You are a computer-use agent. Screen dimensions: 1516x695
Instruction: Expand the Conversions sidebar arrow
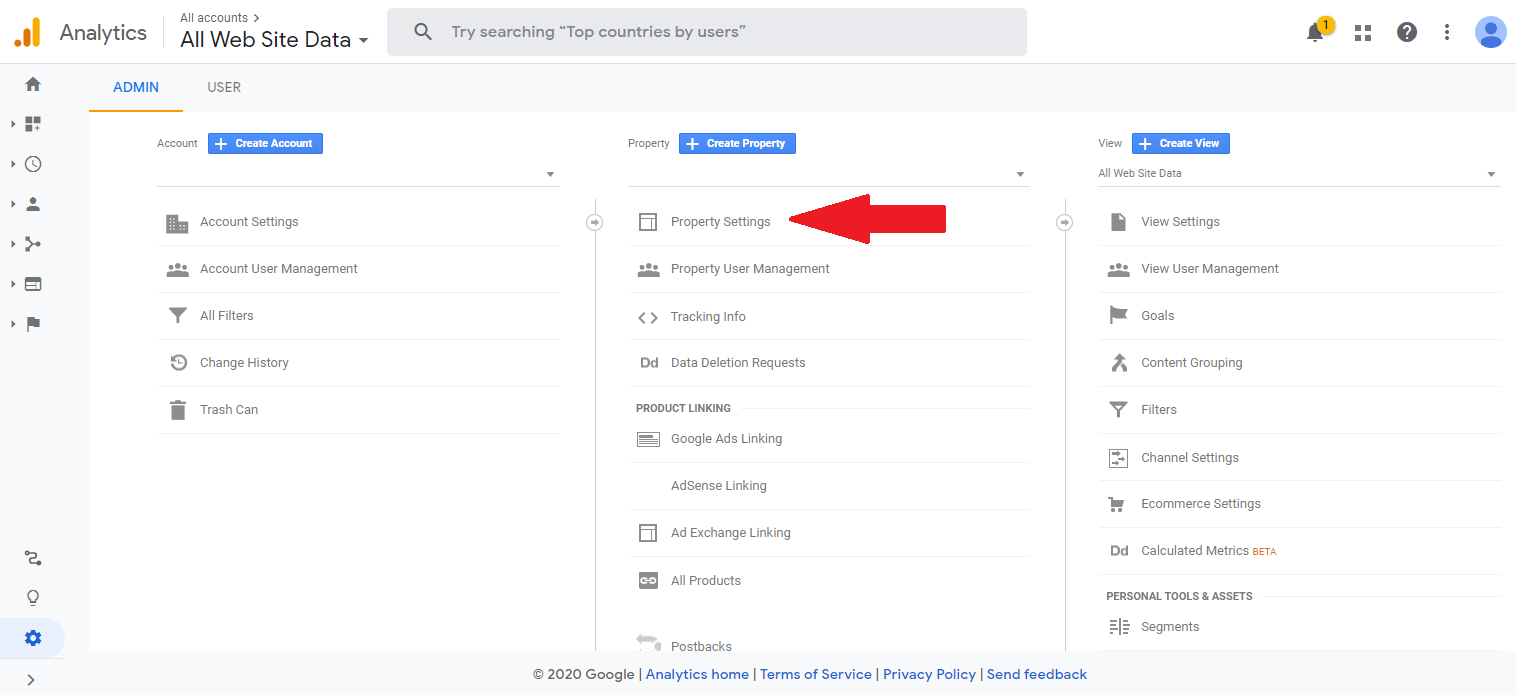pos(14,324)
